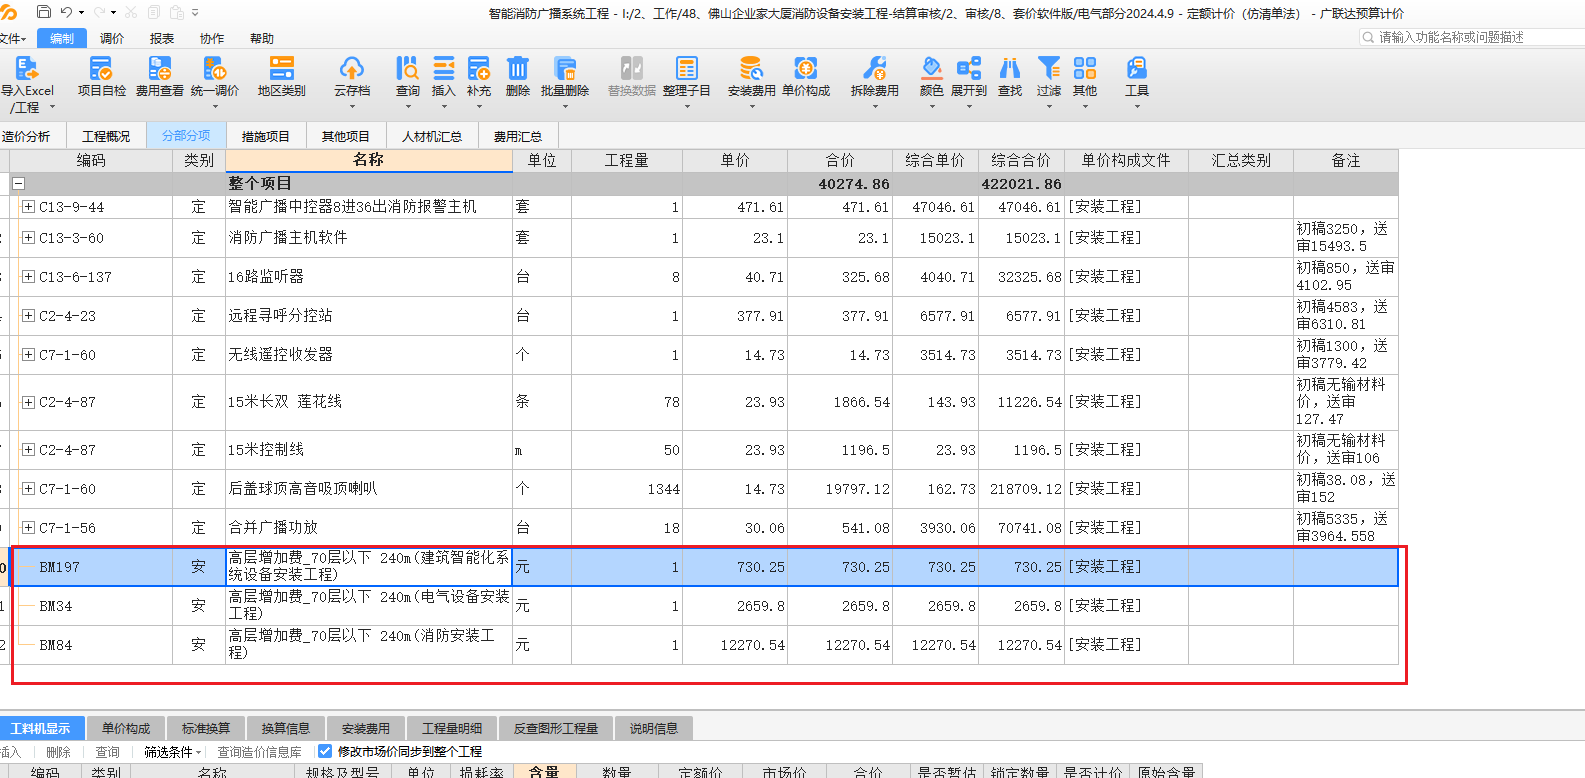This screenshot has width=1585, height=778.
Task: Open the 工程量明细 bottom panel tab
Action: (452, 728)
